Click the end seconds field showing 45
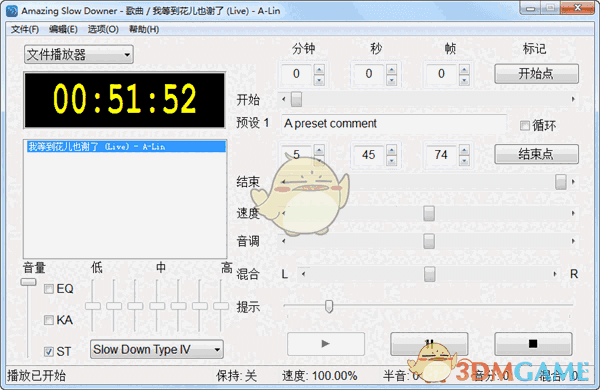Viewport: 600px width, 390px height. [x=369, y=155]
